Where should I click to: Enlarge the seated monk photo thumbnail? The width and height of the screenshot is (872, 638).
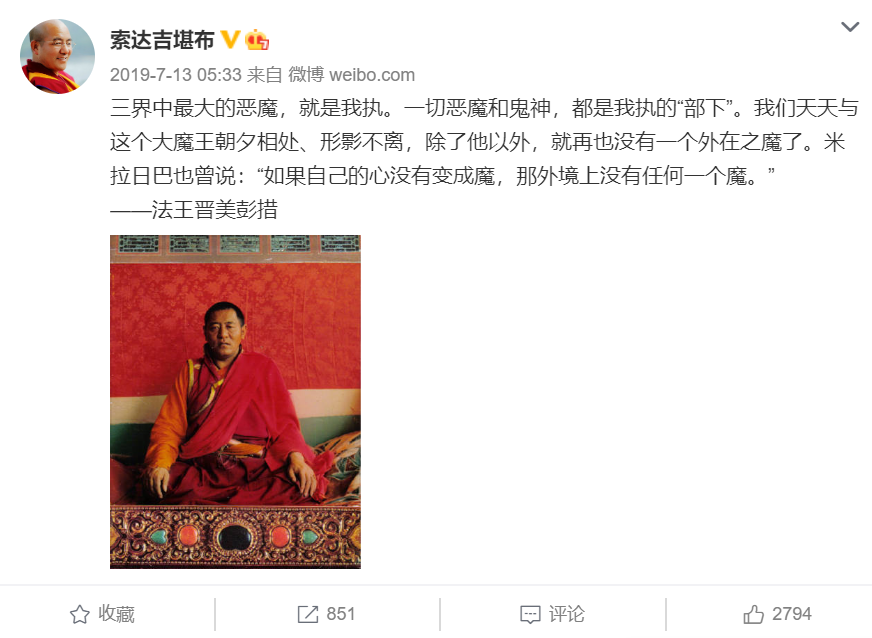pyautogui.click(x=235, y=402)
